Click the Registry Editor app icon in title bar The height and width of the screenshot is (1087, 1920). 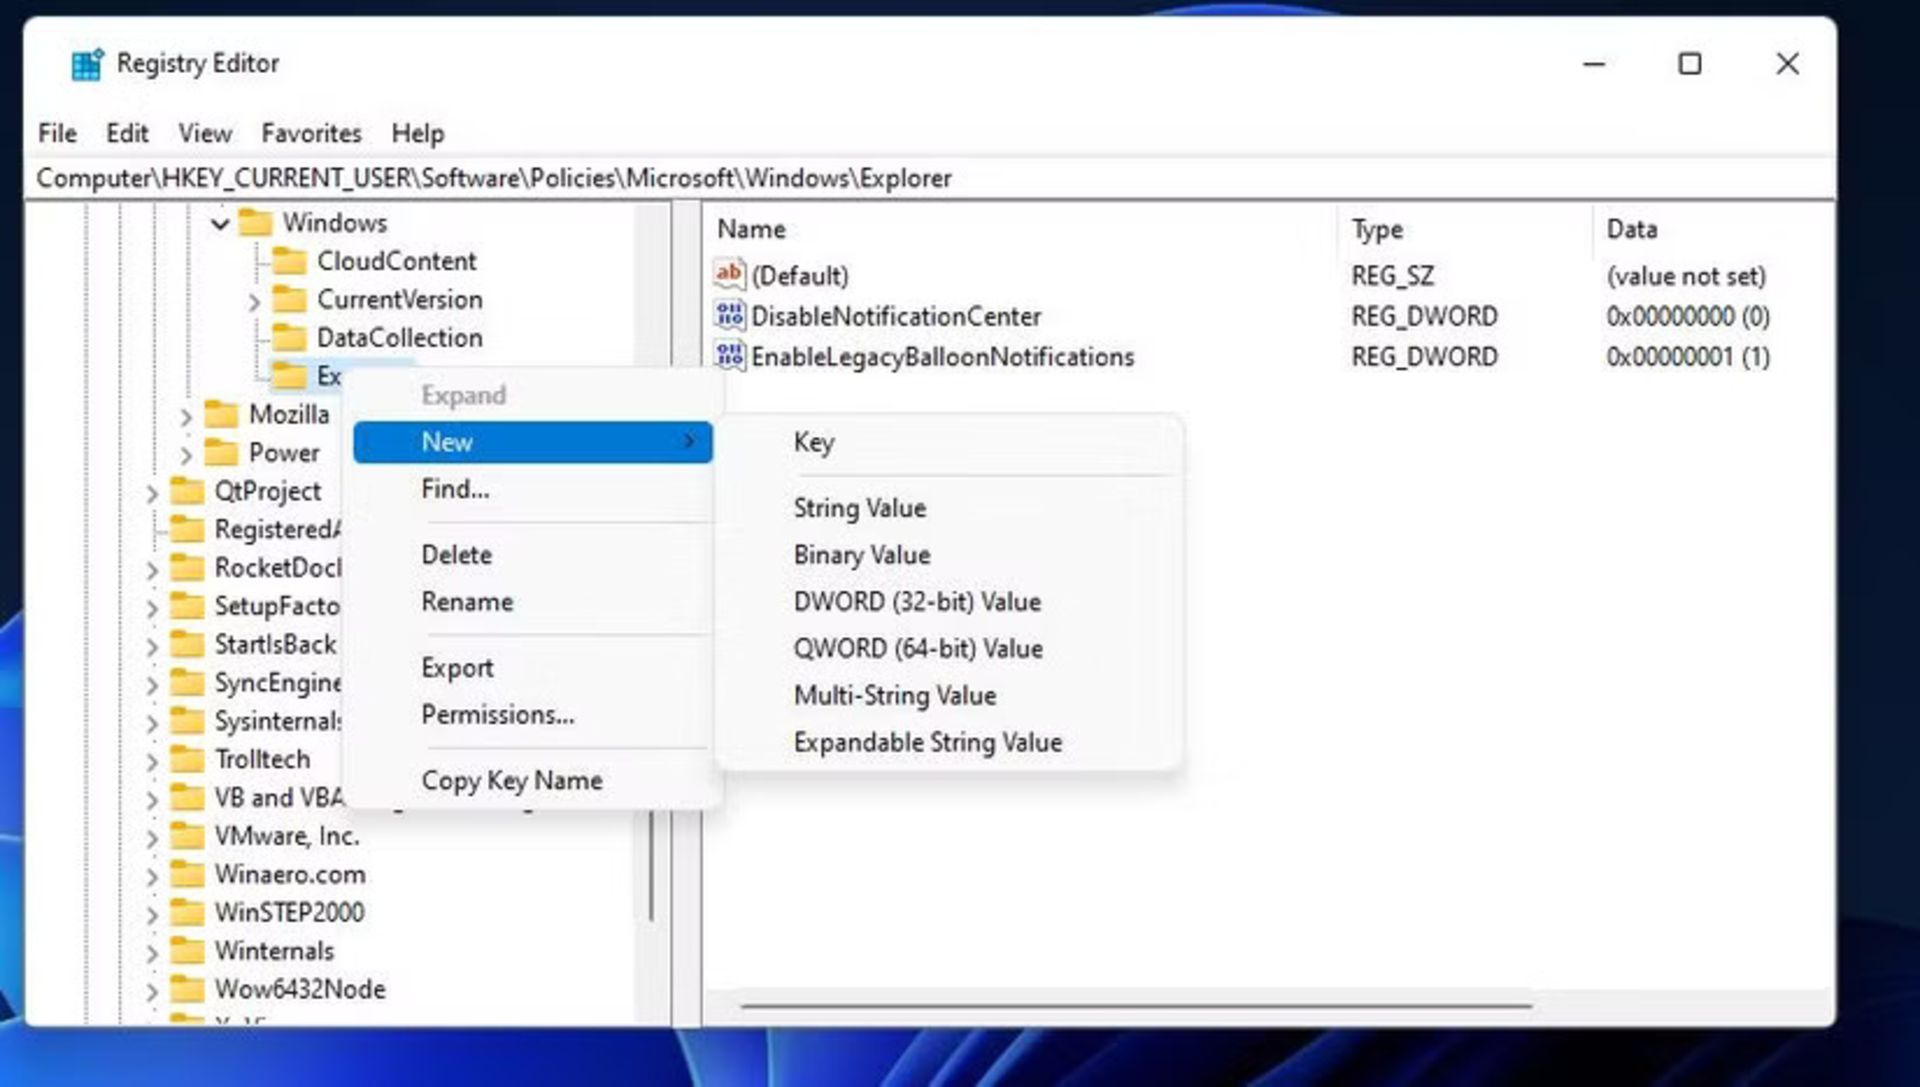click(87, 64)
